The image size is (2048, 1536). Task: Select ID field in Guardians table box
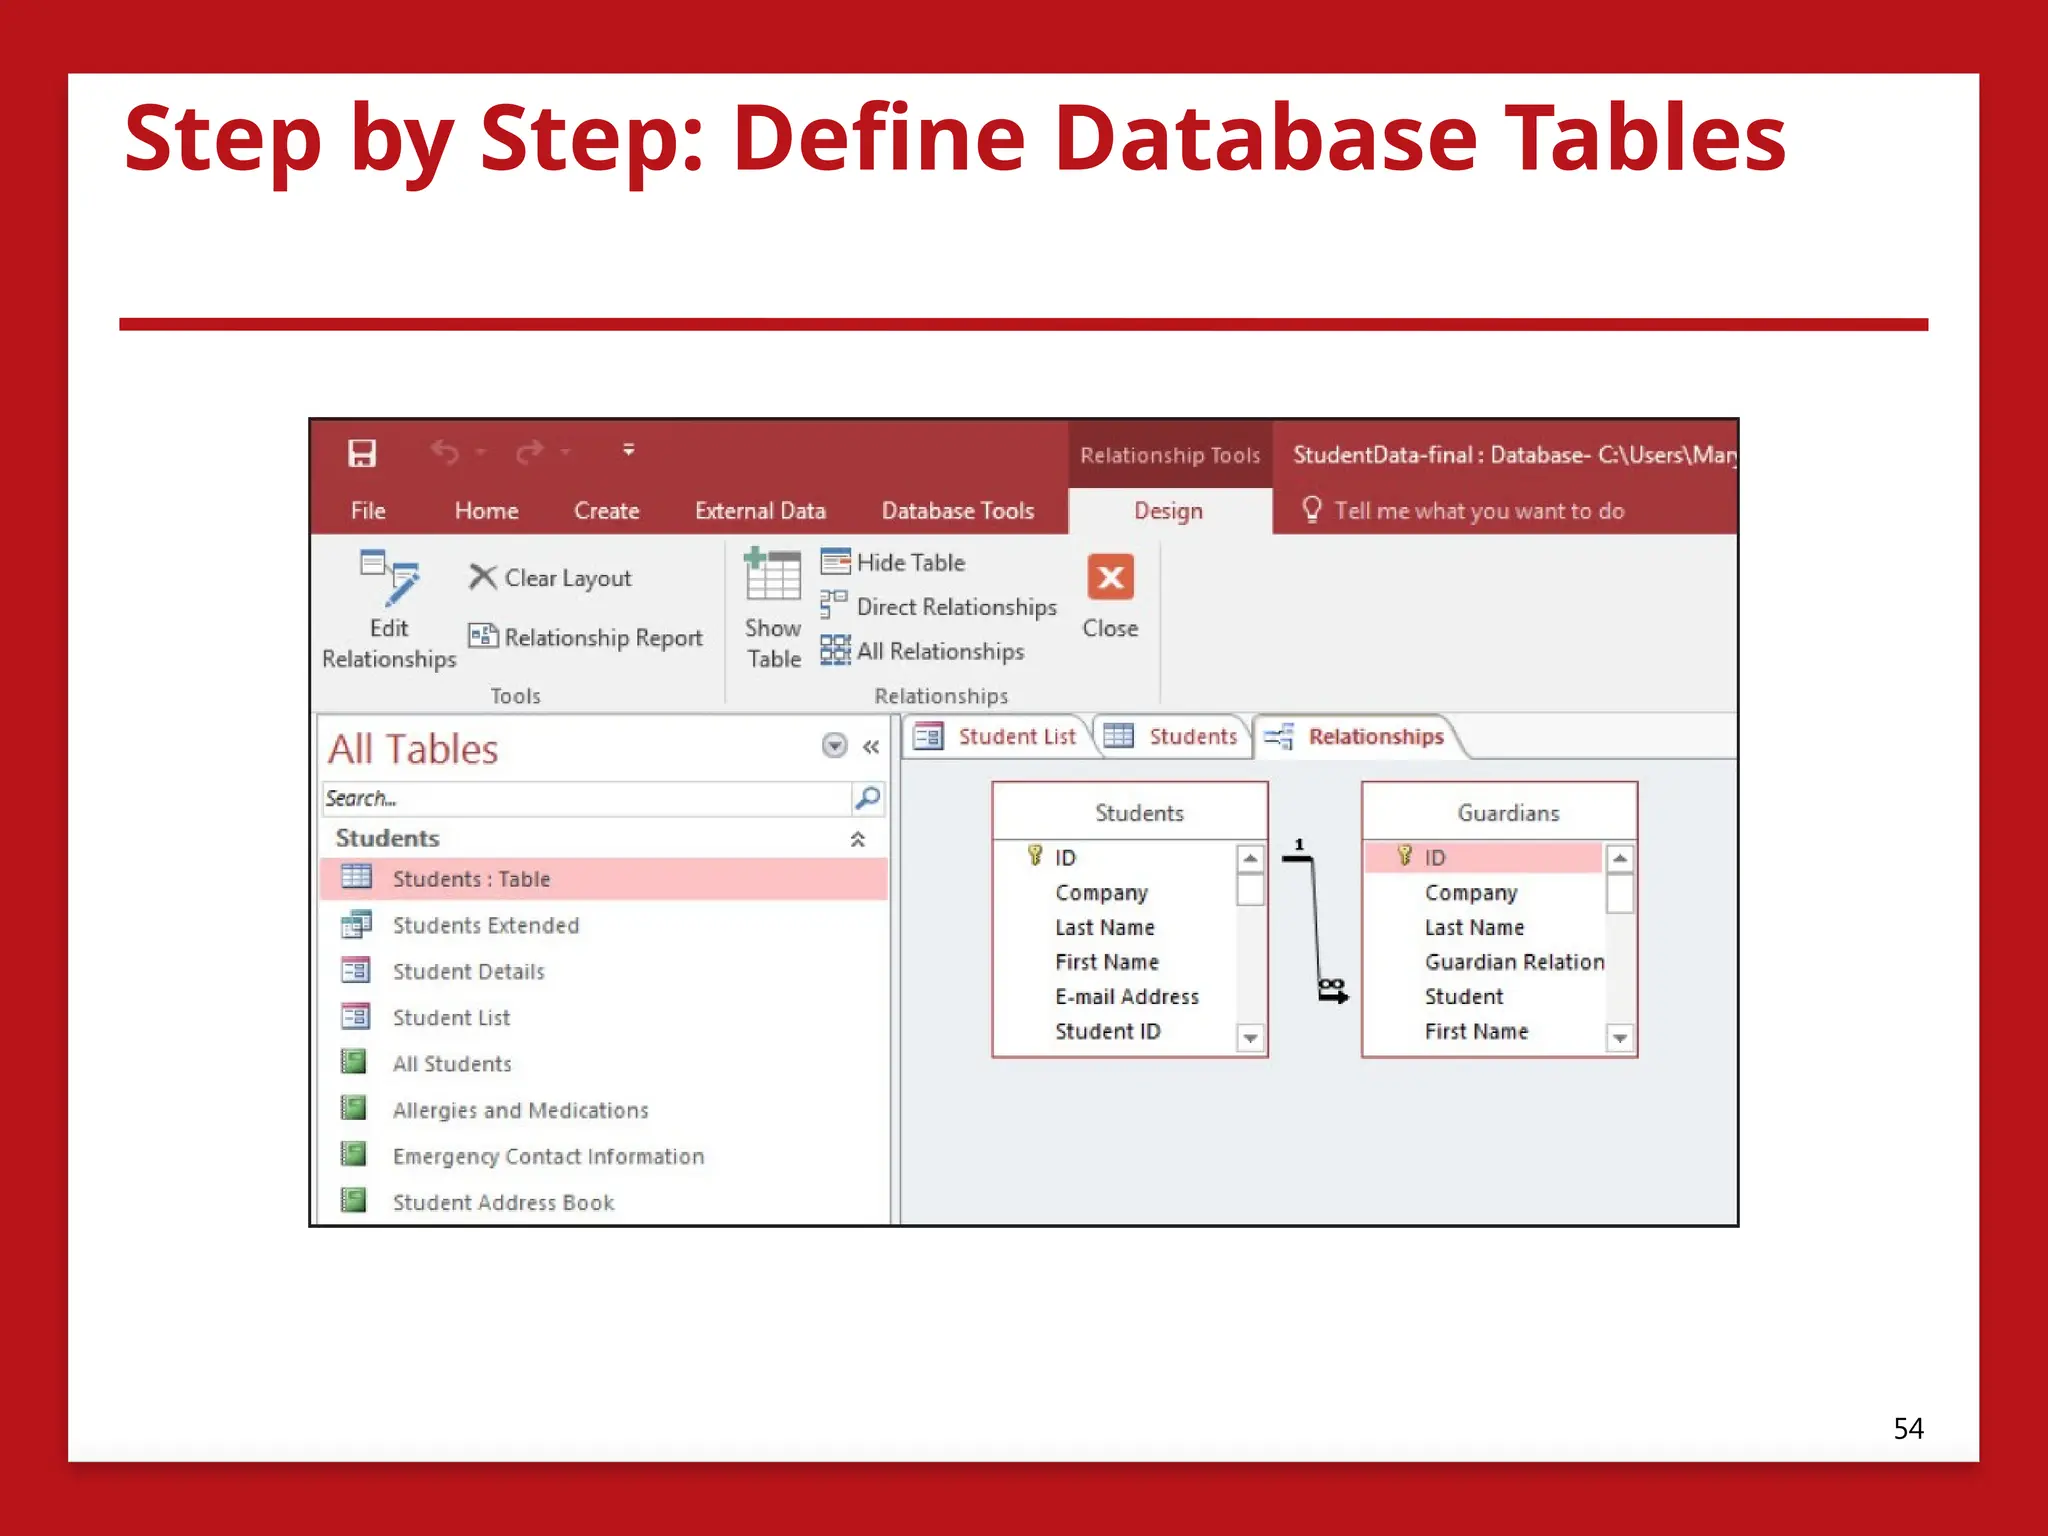click(1484, 857)
